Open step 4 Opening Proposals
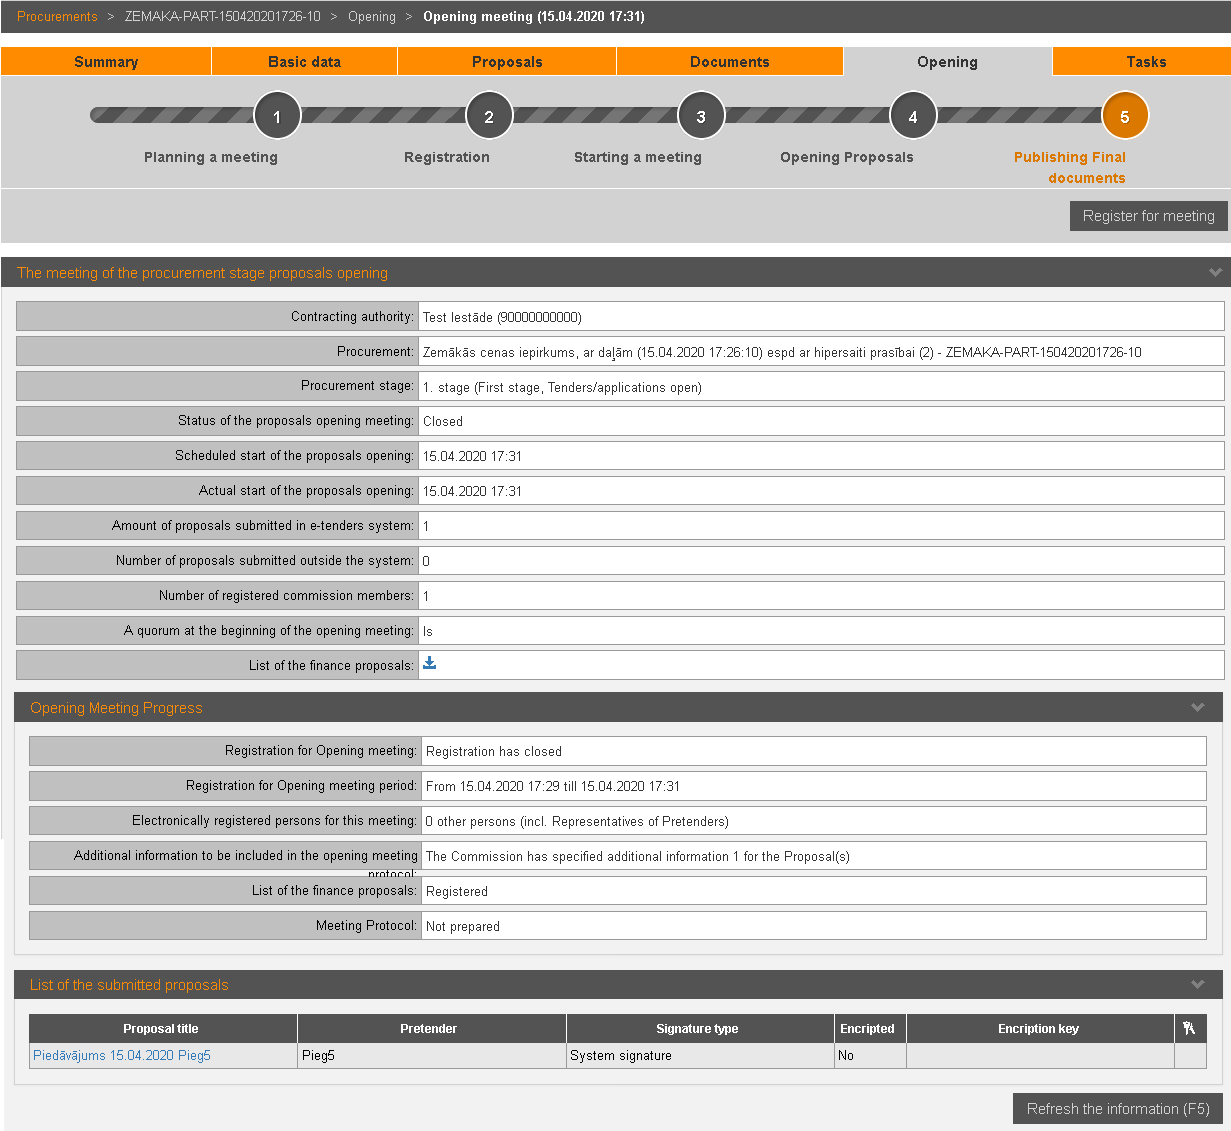The image size is (1231, 1131). [x=913, y=117]
